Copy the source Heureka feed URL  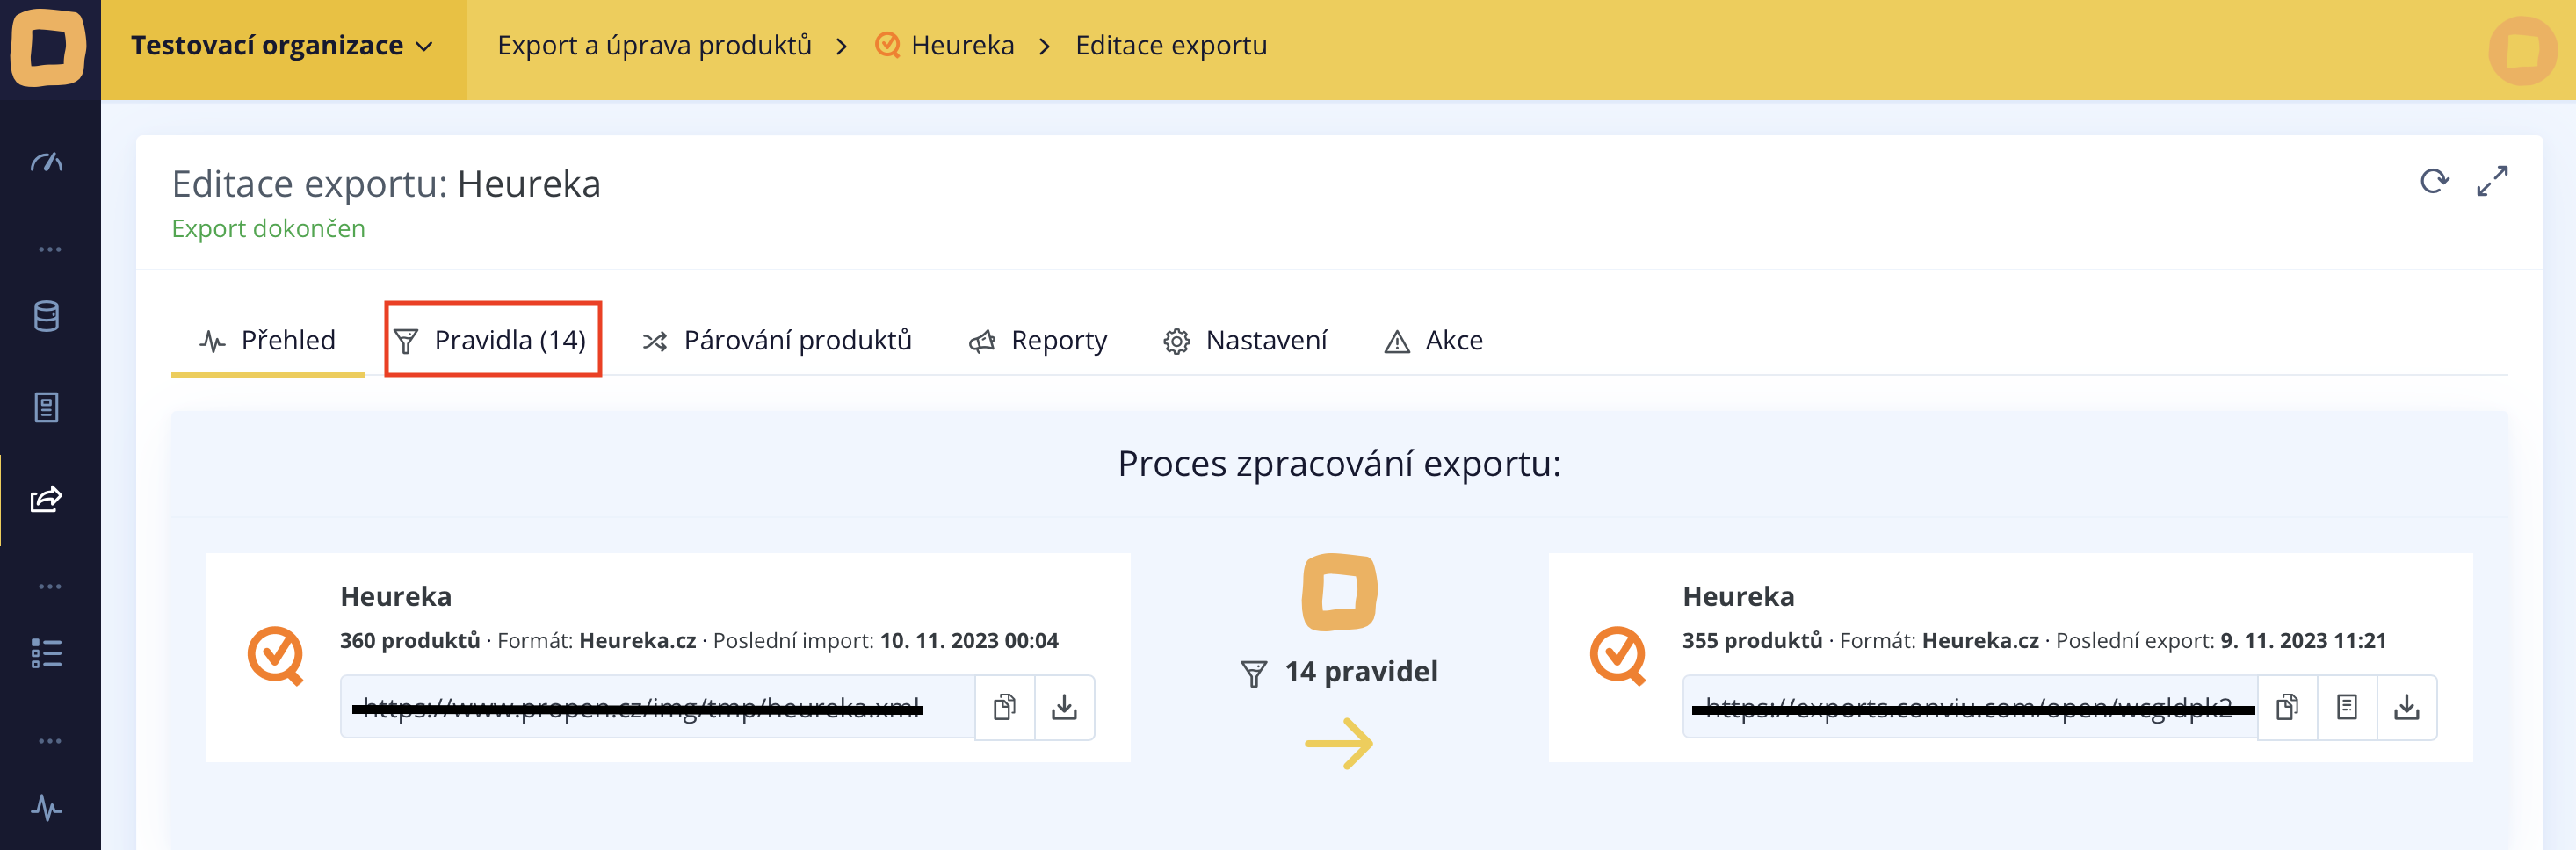(1004, 707)
